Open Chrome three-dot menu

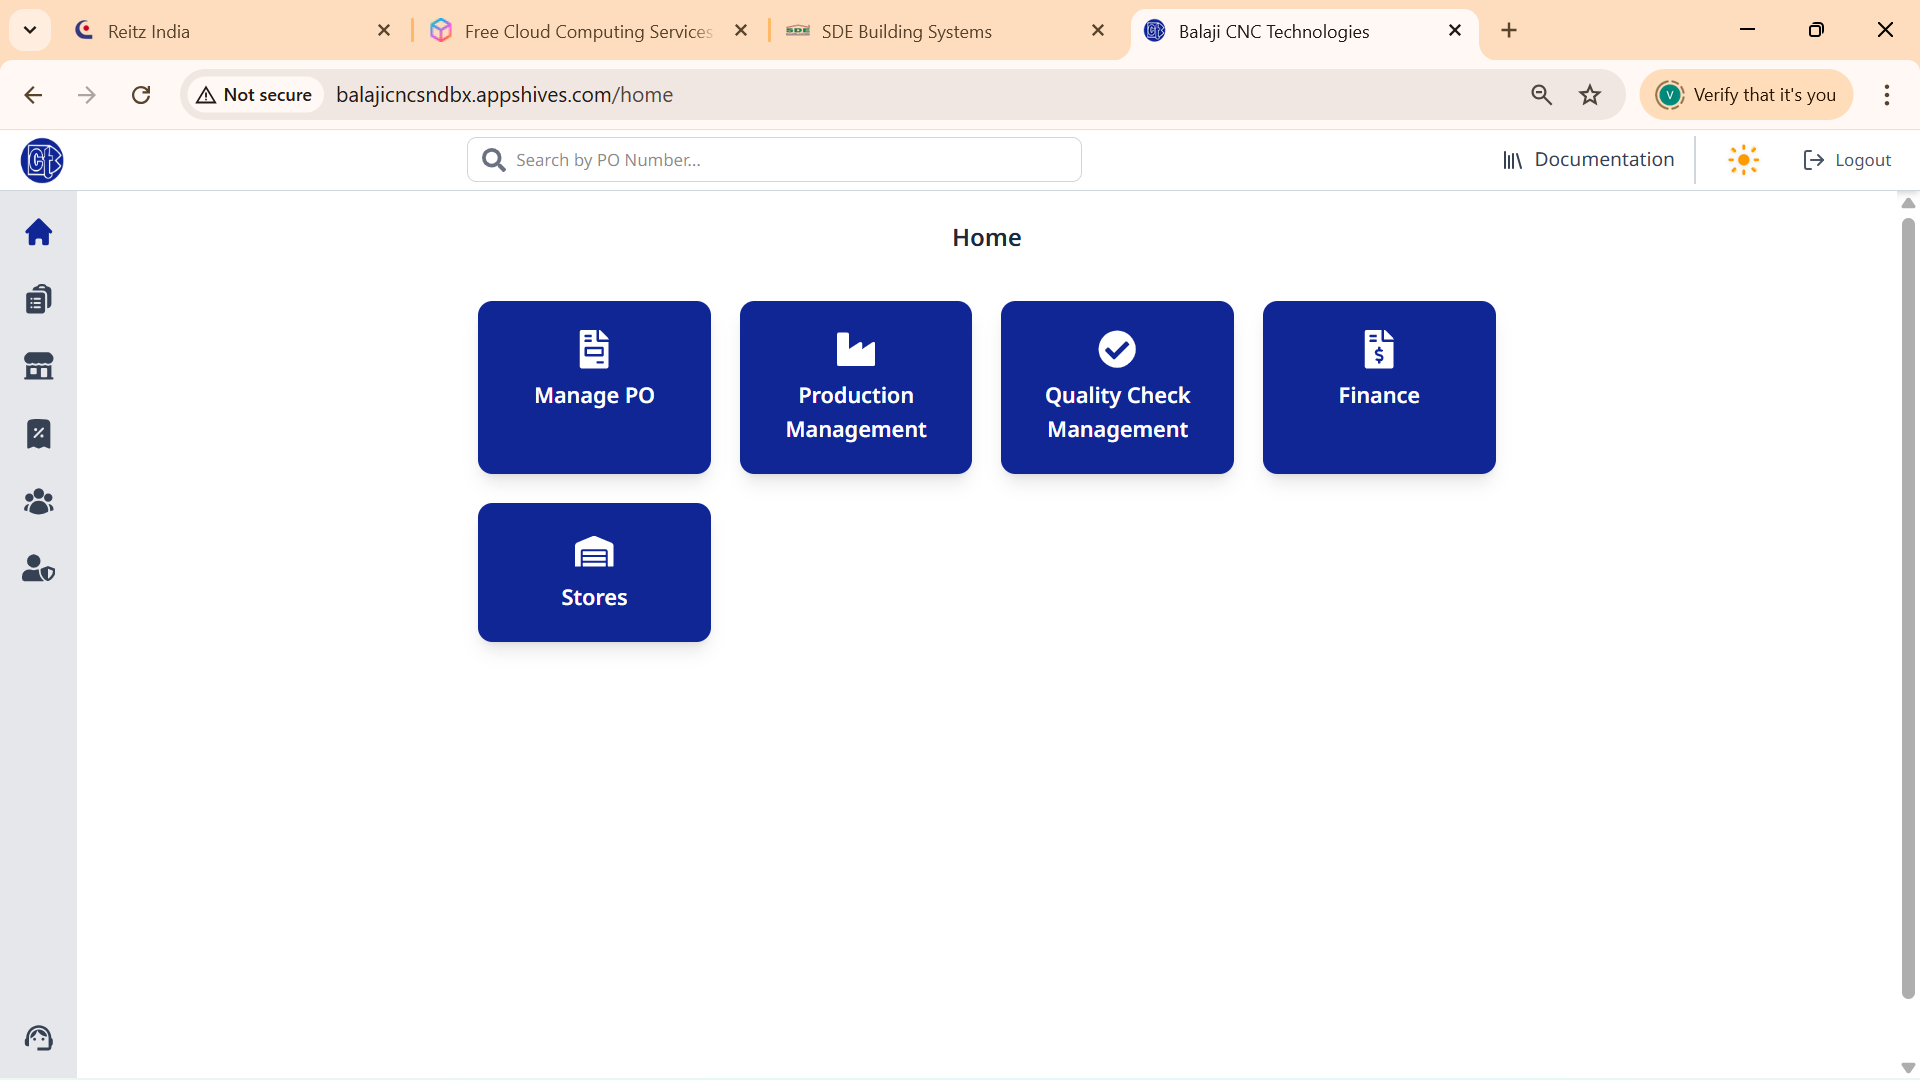coord(1886,95)
